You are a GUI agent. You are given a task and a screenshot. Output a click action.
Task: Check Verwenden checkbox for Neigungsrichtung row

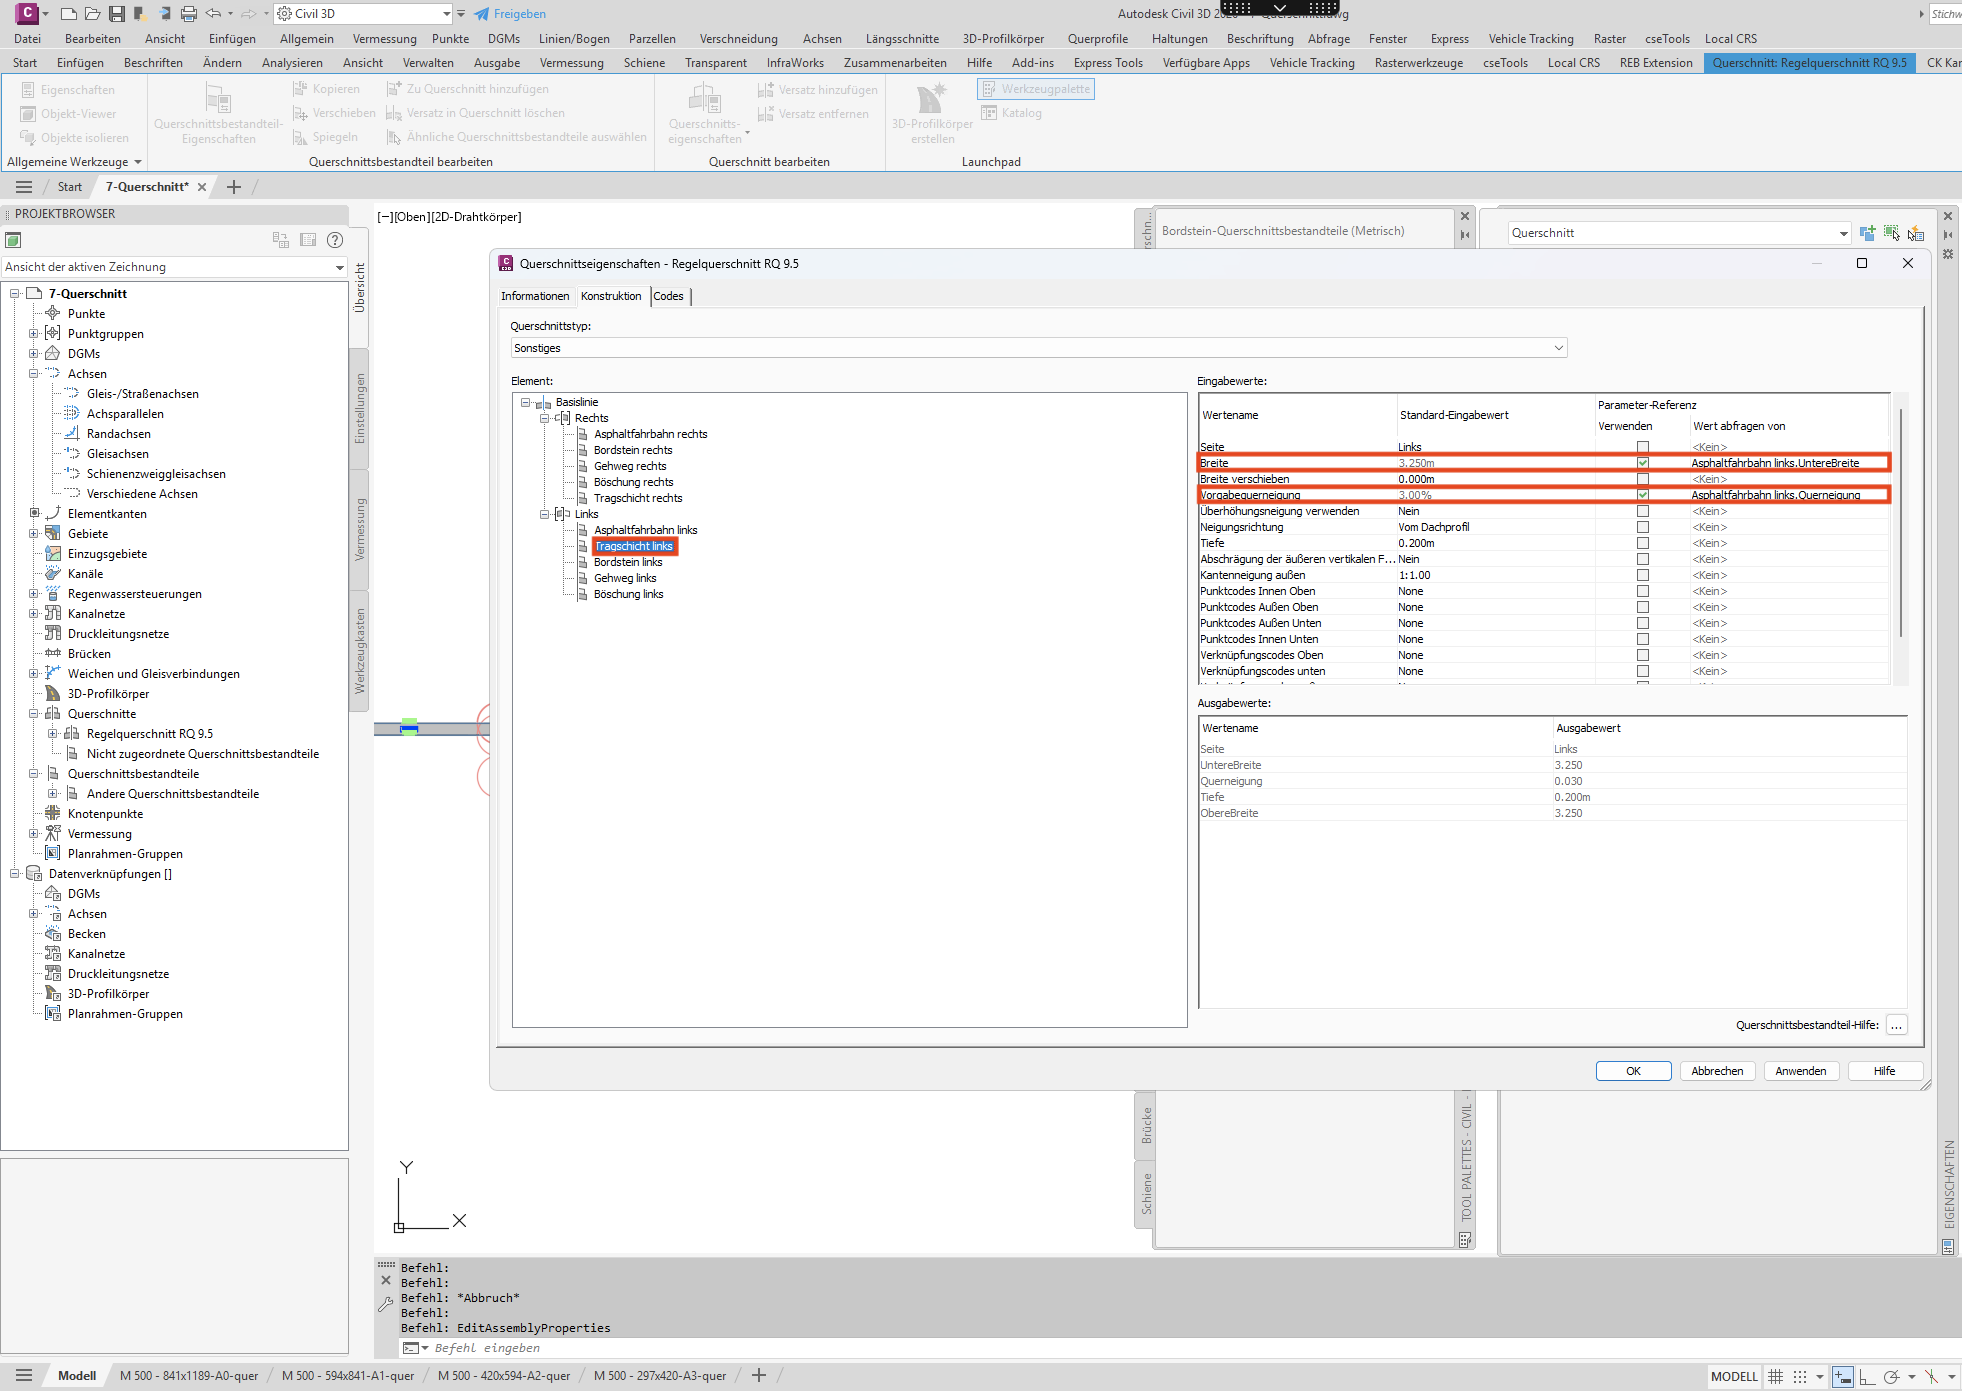1643,527
